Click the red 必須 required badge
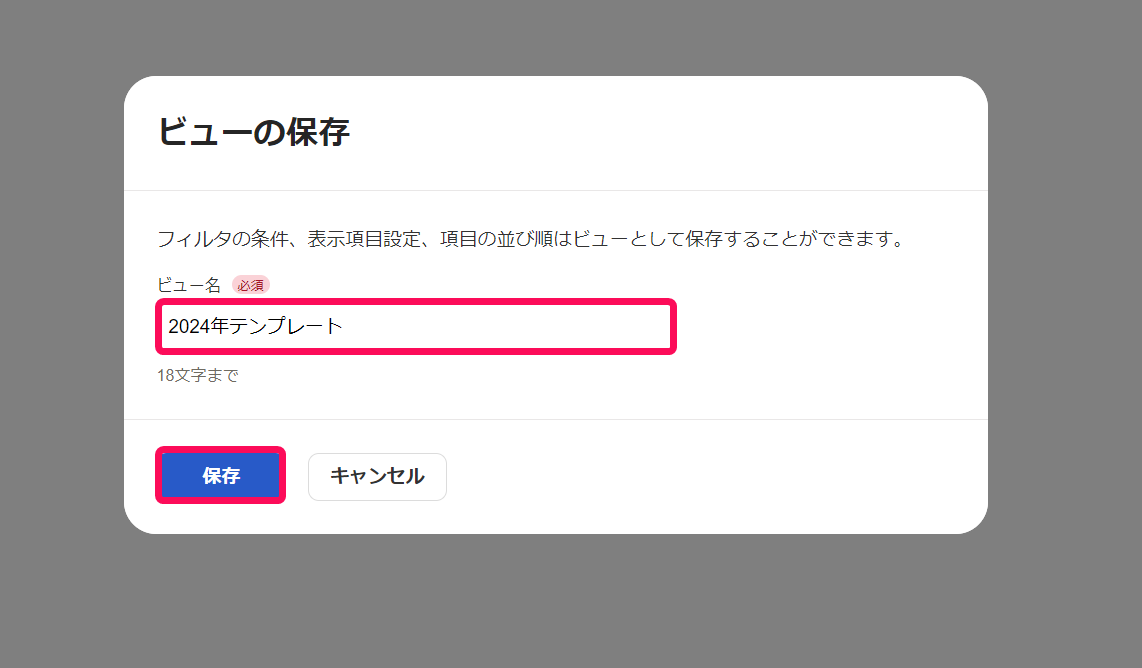Image resolution: width=1142 pixels, height=668 pixels. click(251, 285)
